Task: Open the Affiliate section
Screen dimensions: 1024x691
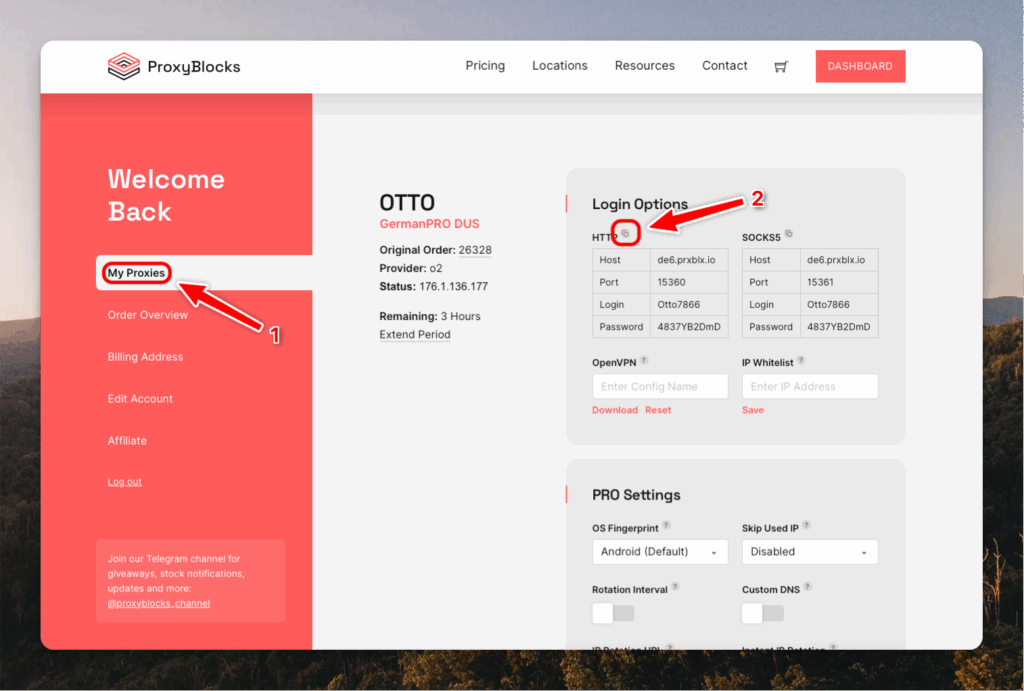Action: click(x=127, y=440)
